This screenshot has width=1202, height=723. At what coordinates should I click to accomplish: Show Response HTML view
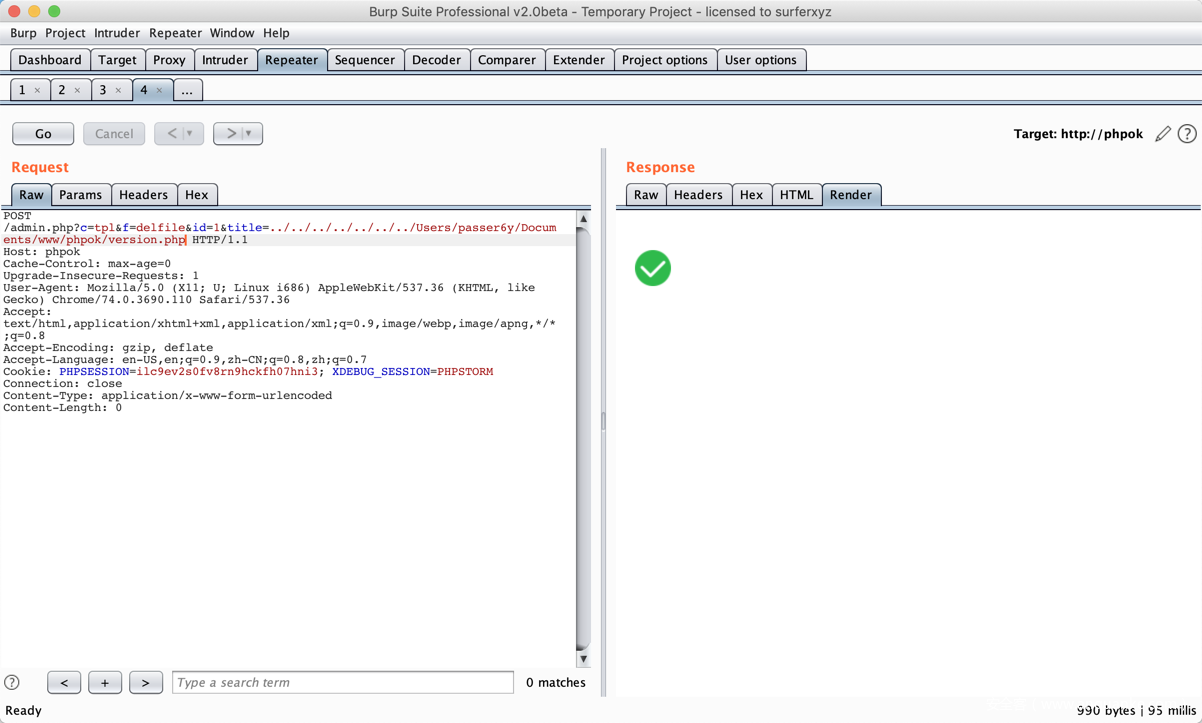(797, 195)
